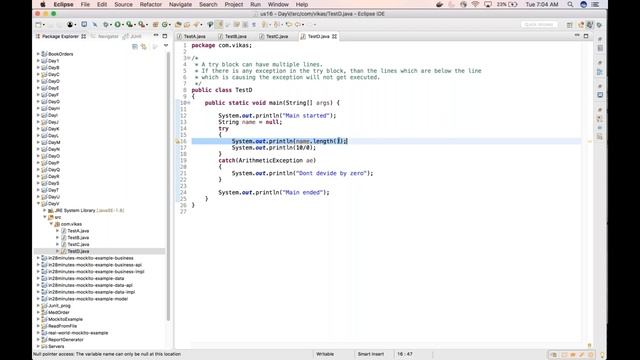Open the Source menu
The width and height of the screenshot is (640, 360).
[x=123, y=4]
